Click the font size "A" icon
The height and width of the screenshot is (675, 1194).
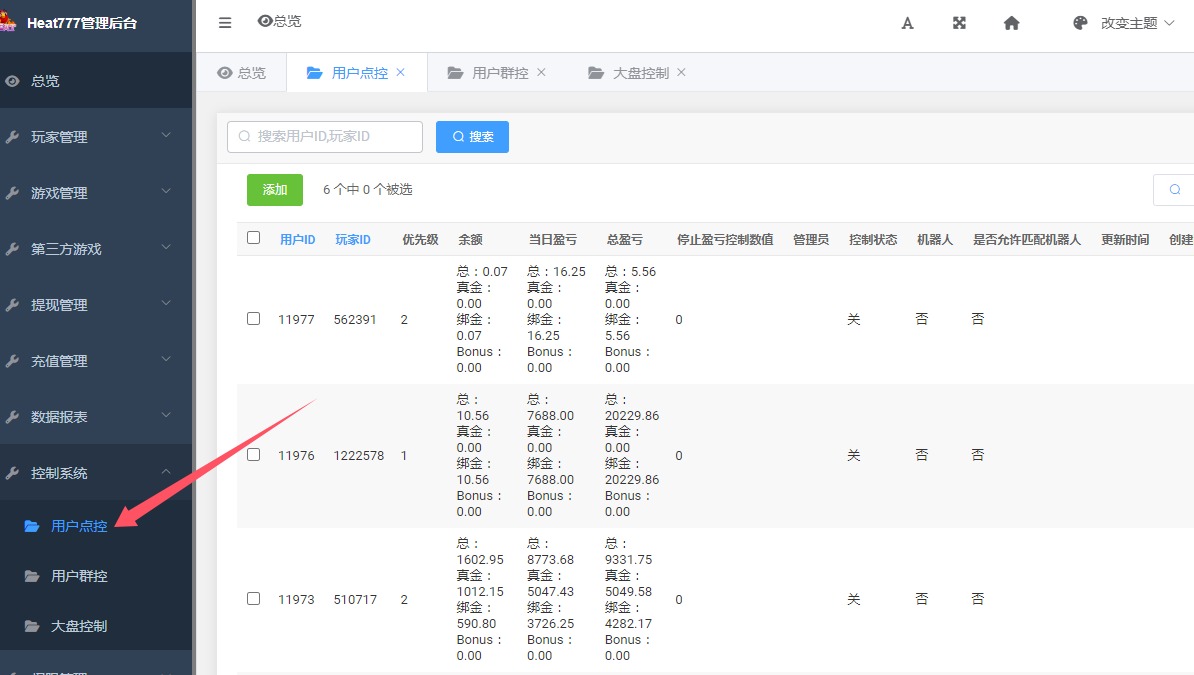point(906,22)
